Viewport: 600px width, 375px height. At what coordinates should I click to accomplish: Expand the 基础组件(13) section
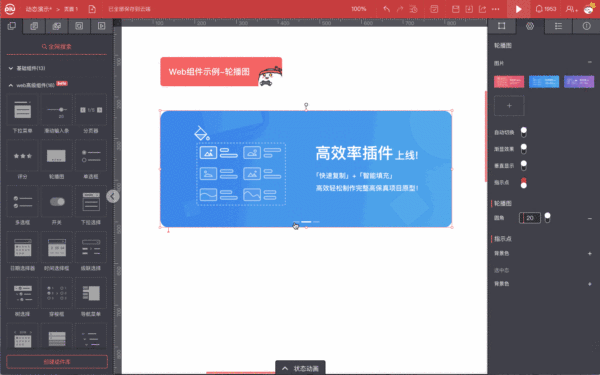click(x=27, y=68)
